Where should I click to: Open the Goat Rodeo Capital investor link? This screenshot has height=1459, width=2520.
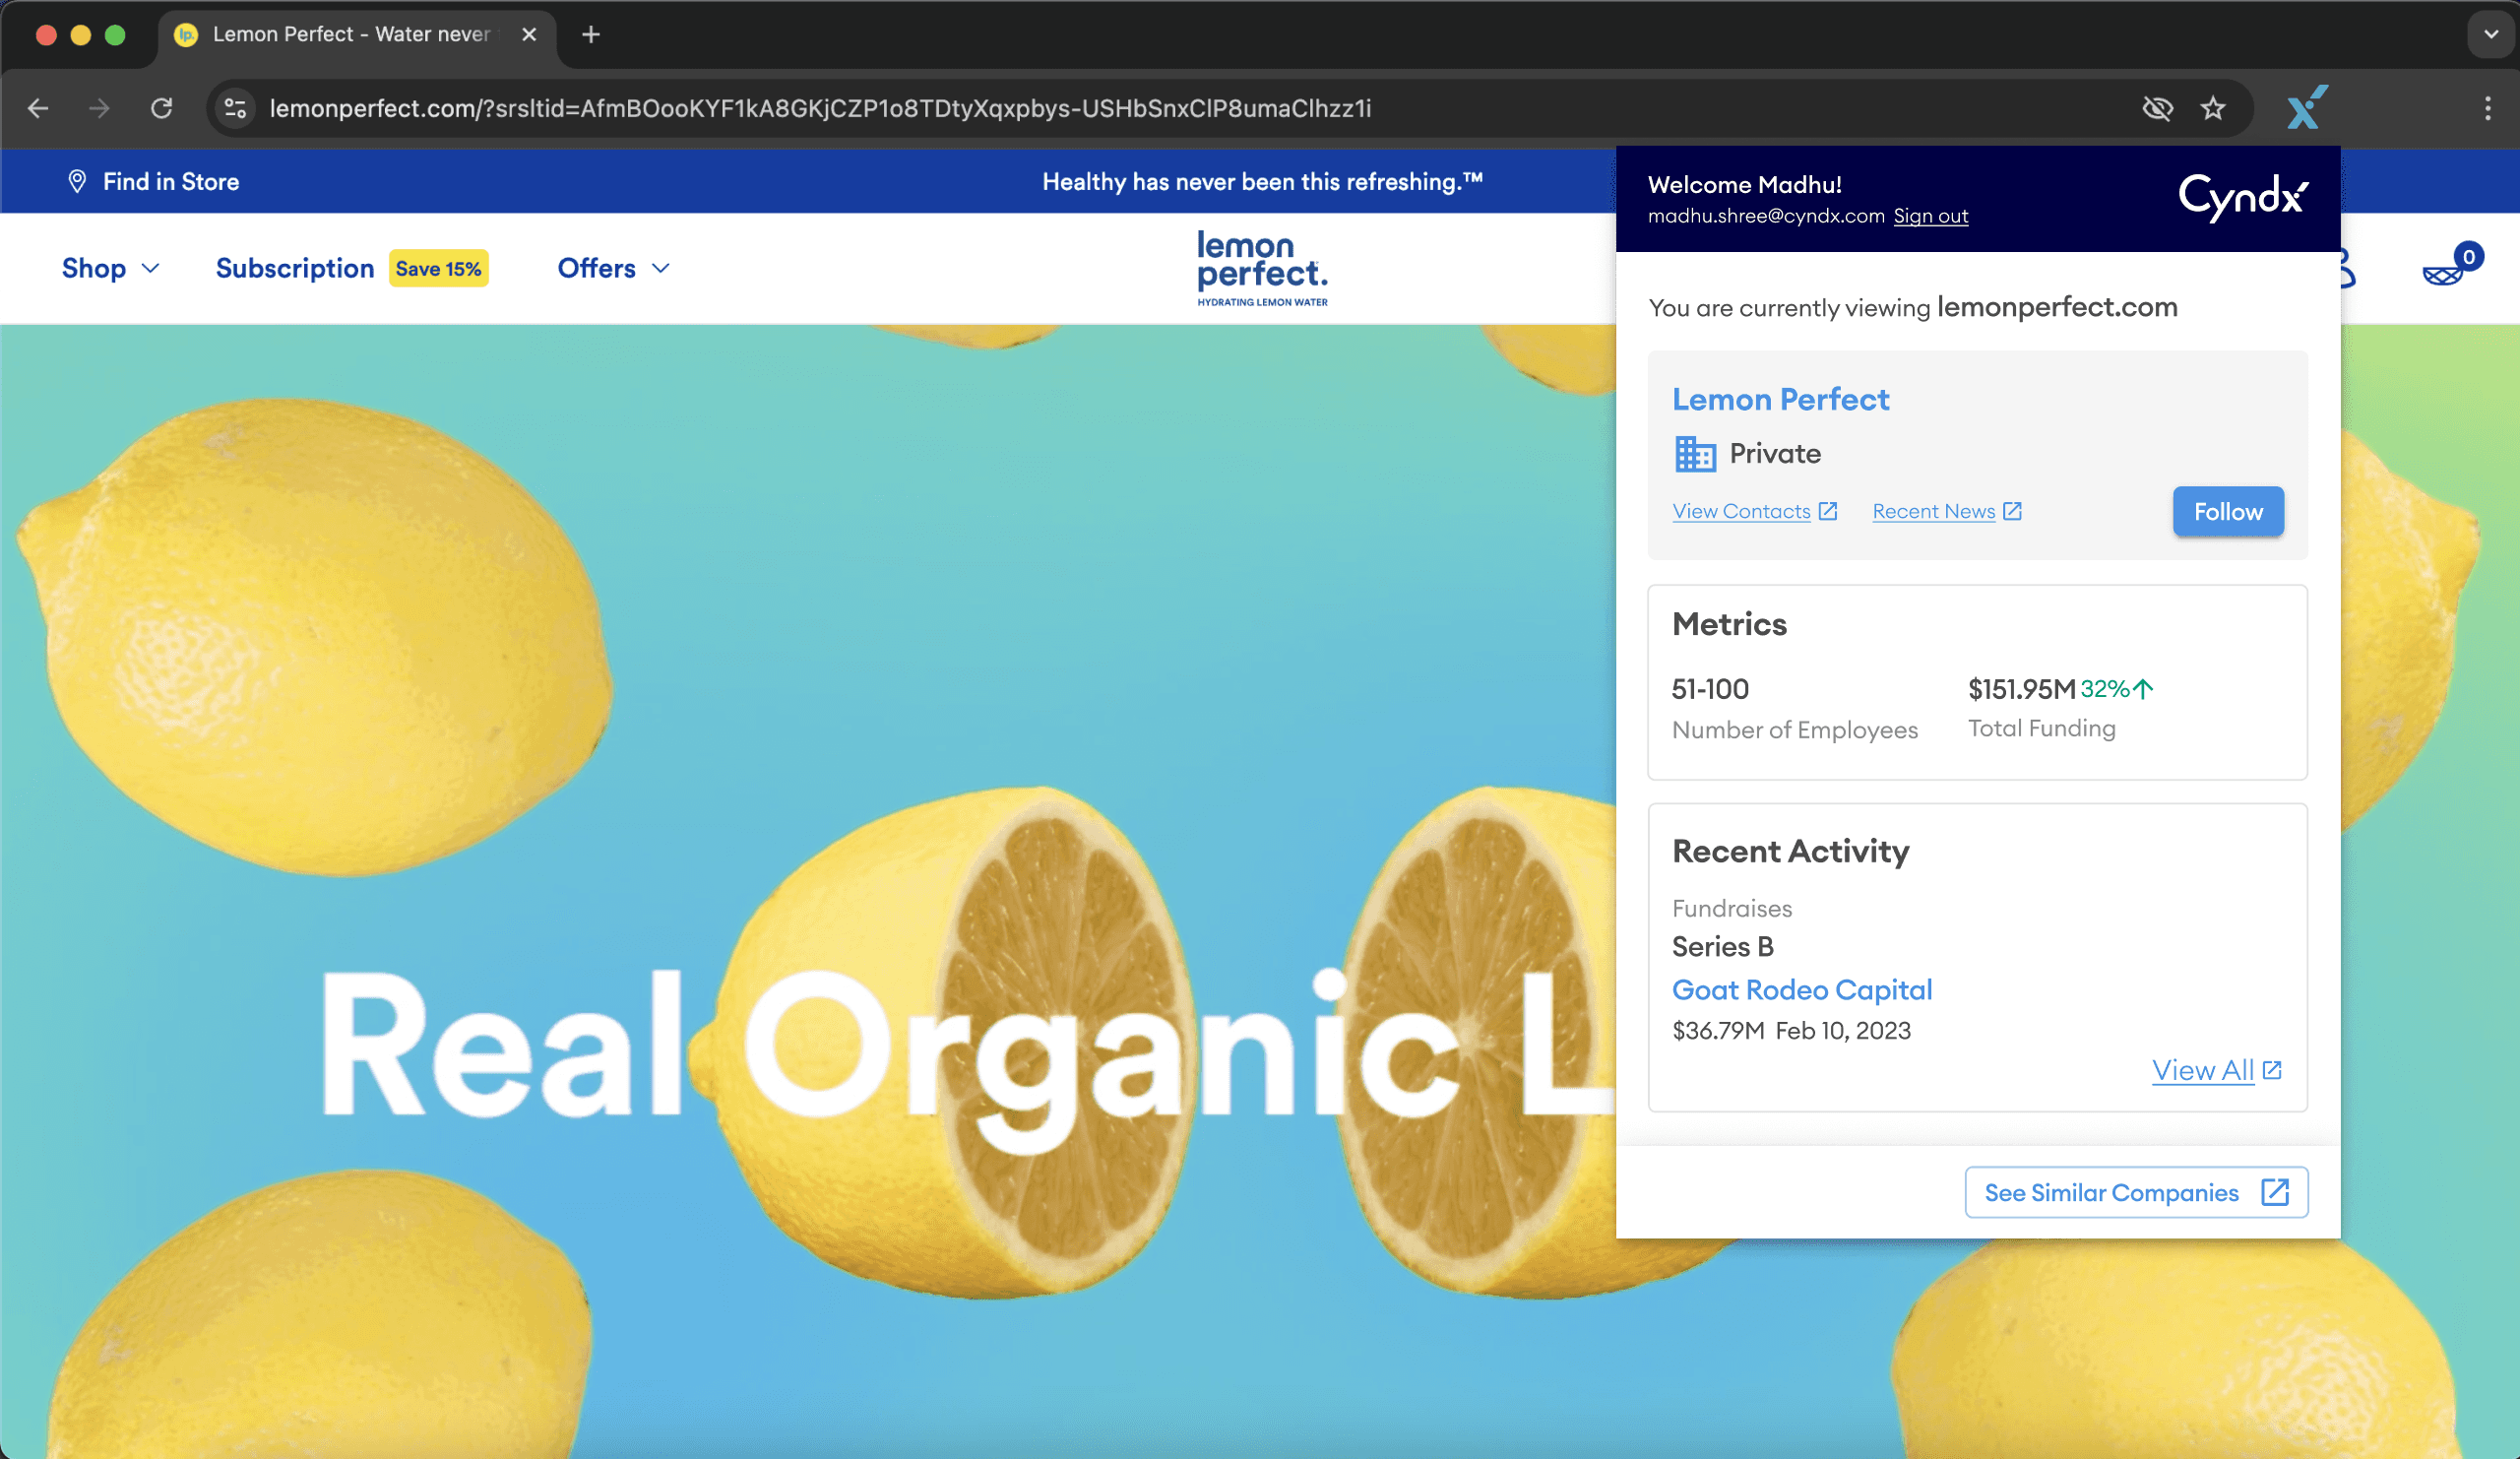click(1802, 990)
